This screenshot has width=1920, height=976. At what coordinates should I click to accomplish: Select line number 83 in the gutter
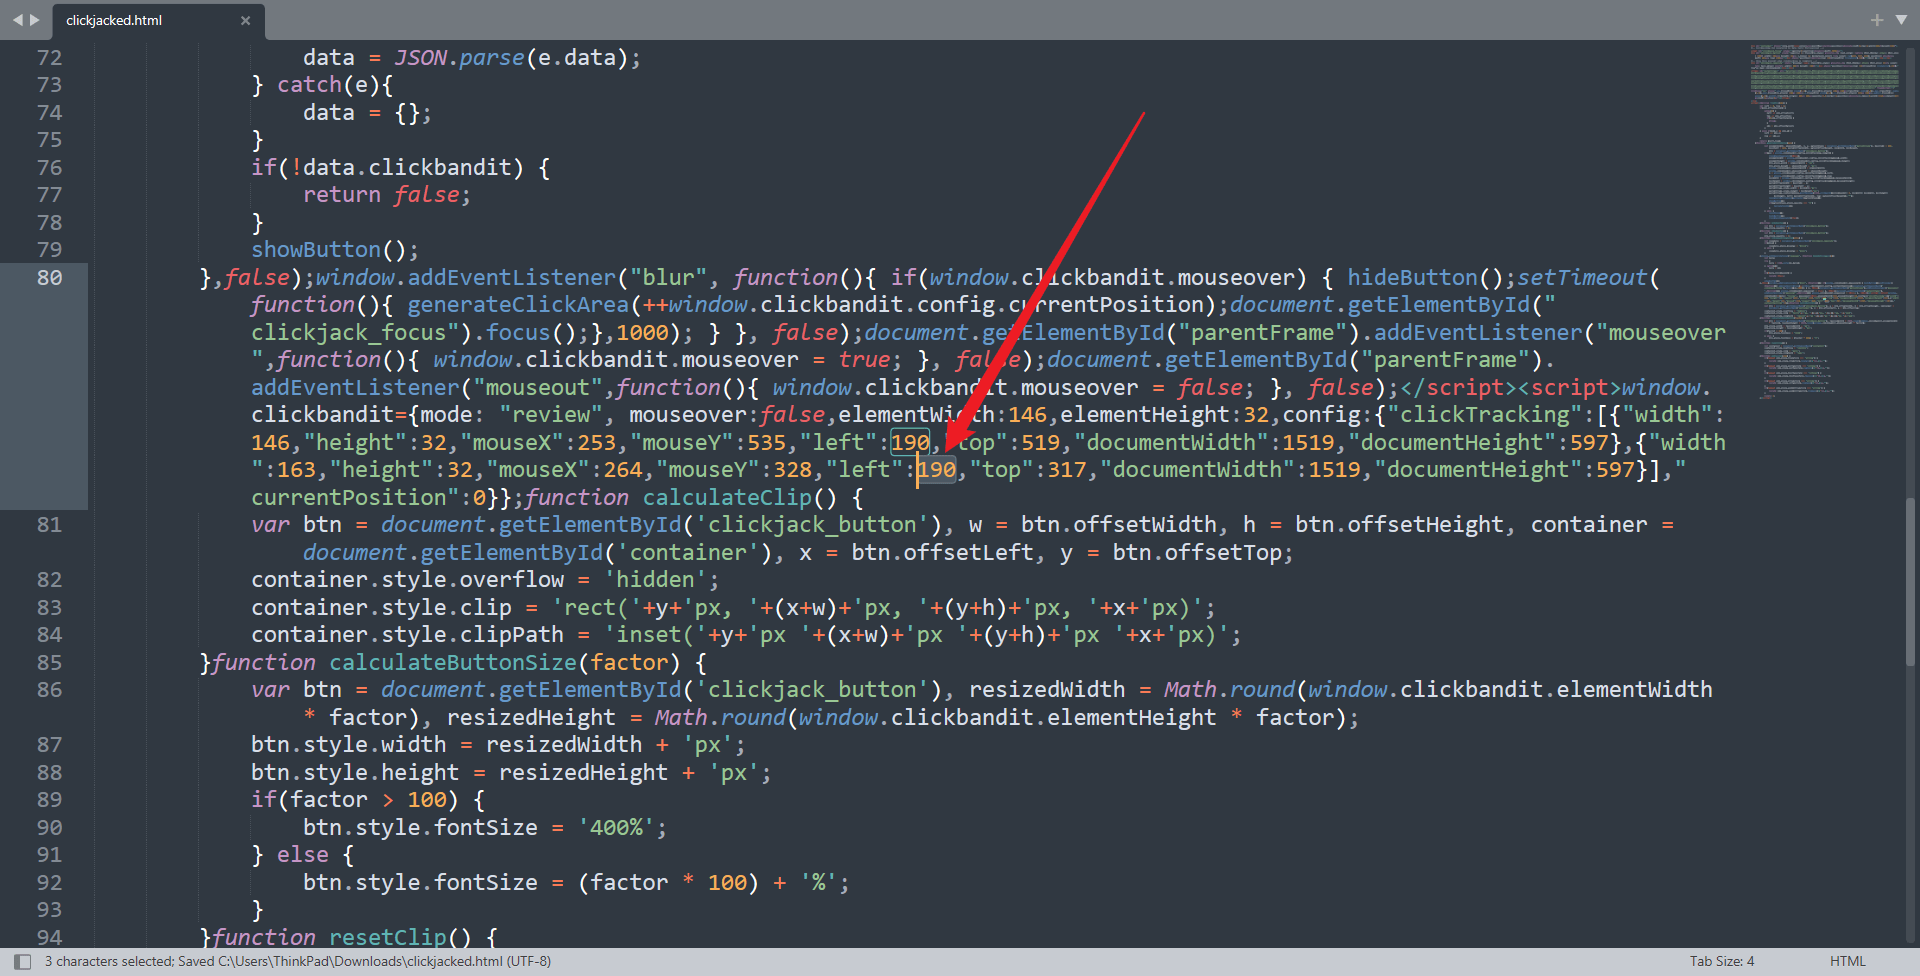[x=49, y=608]
